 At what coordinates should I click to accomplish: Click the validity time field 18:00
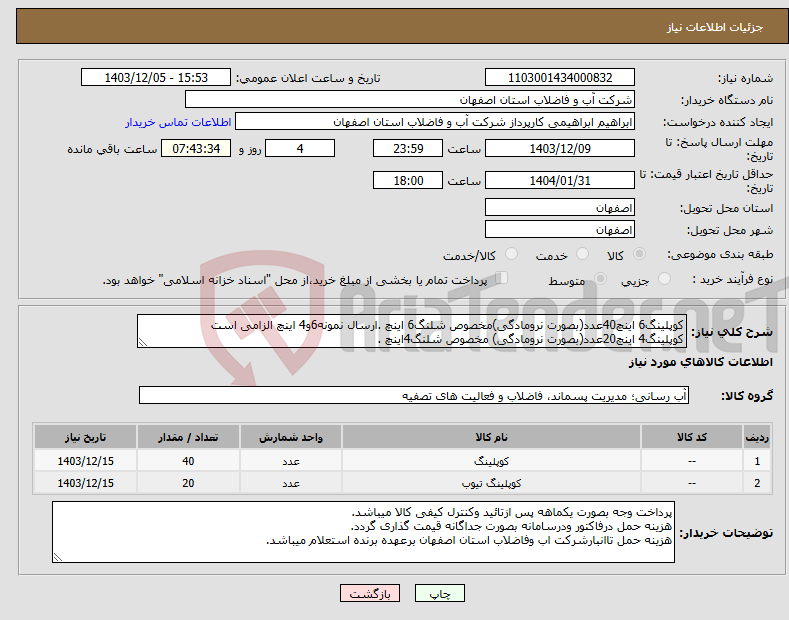pyautogui.click(x=408, y=180)
